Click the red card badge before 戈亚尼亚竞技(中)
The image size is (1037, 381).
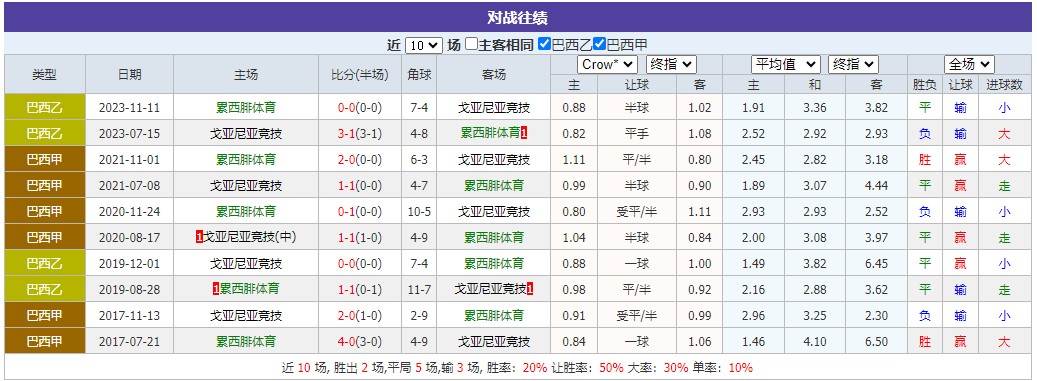pyautogui.click(x=199, y=237)
